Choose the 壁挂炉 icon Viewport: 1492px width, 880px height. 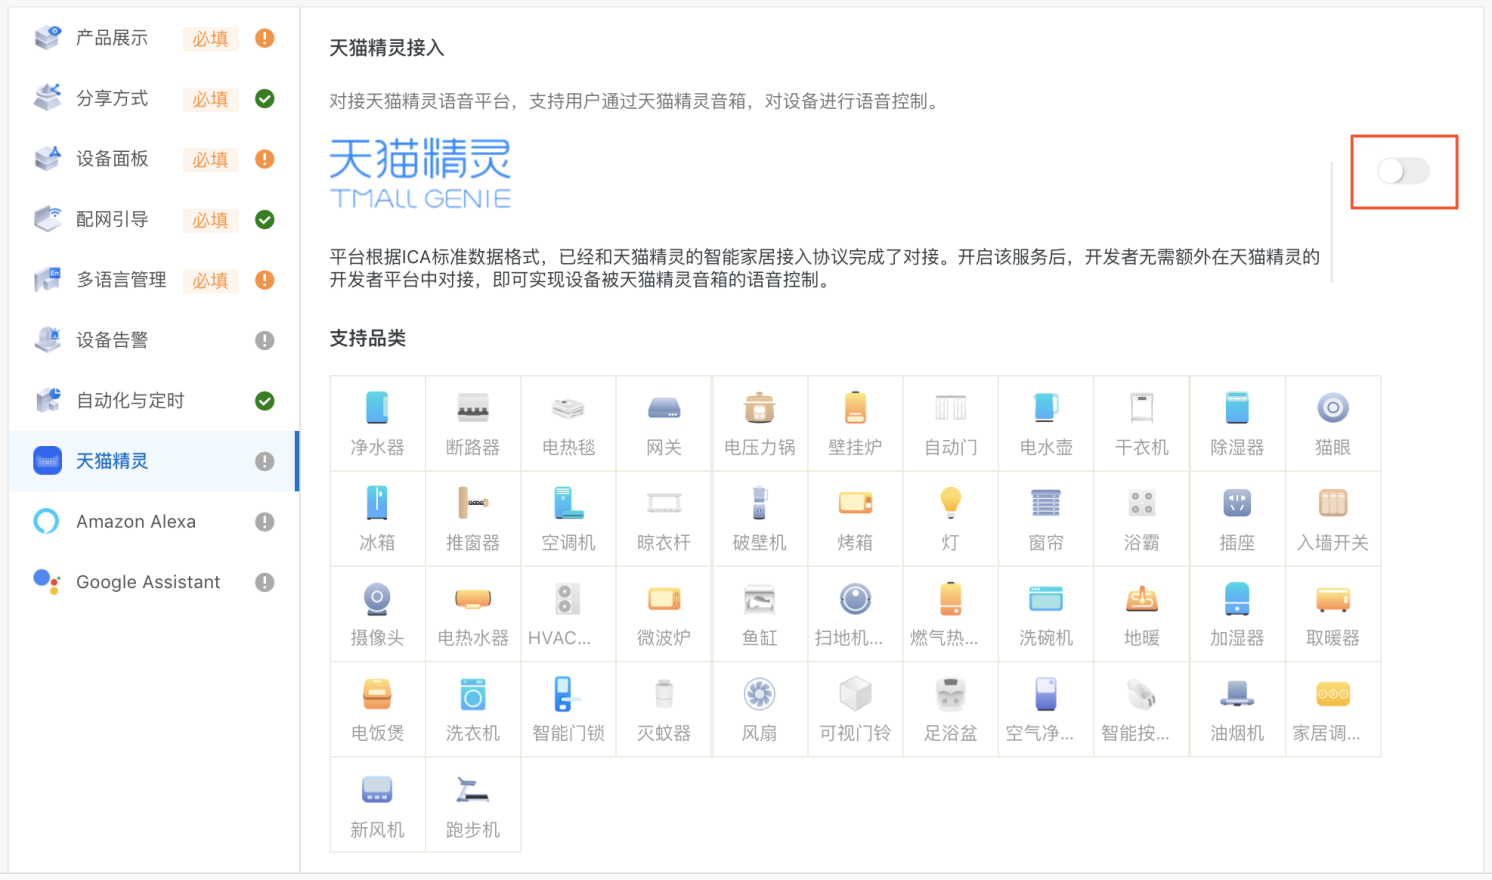tap(855, 408)
